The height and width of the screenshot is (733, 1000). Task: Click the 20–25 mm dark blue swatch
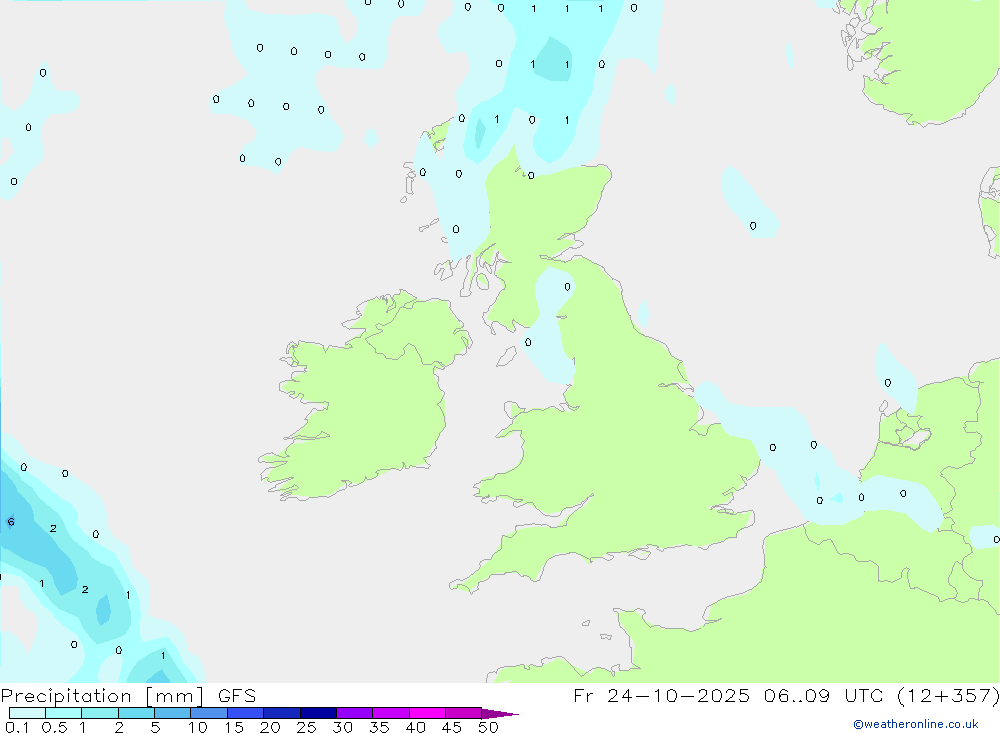(x=281, y=713)
